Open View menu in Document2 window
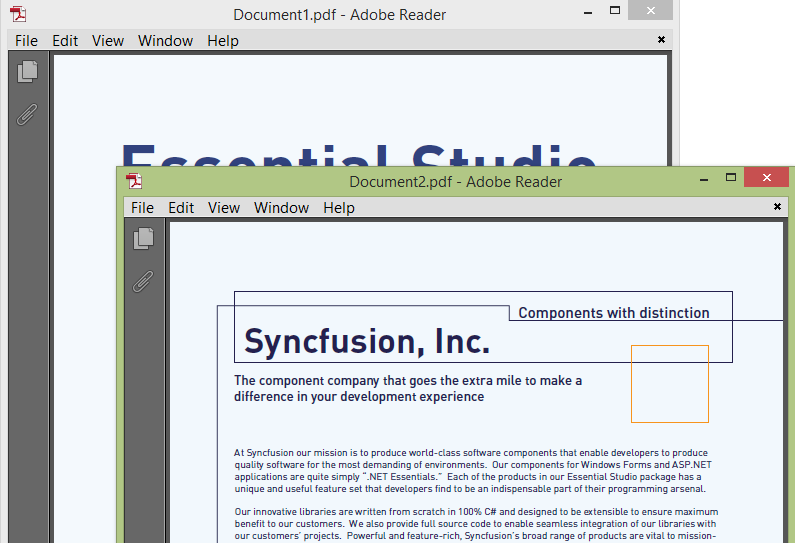Viewport: 795px width, 543px height. [x=224, y=207]
